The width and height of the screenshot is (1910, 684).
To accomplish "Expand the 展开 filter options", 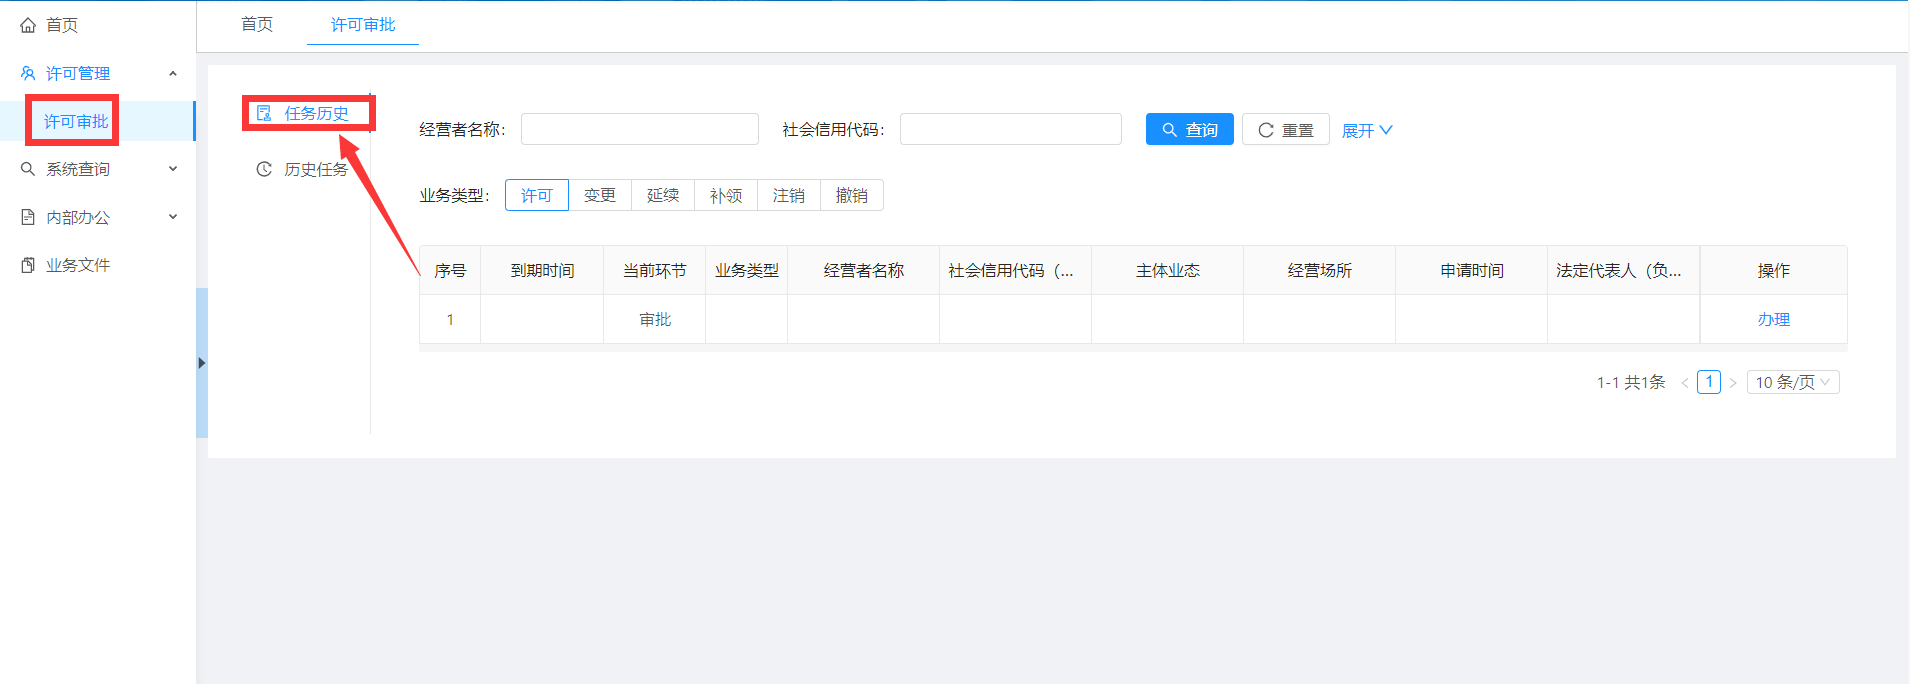I will click(1366, 130).
